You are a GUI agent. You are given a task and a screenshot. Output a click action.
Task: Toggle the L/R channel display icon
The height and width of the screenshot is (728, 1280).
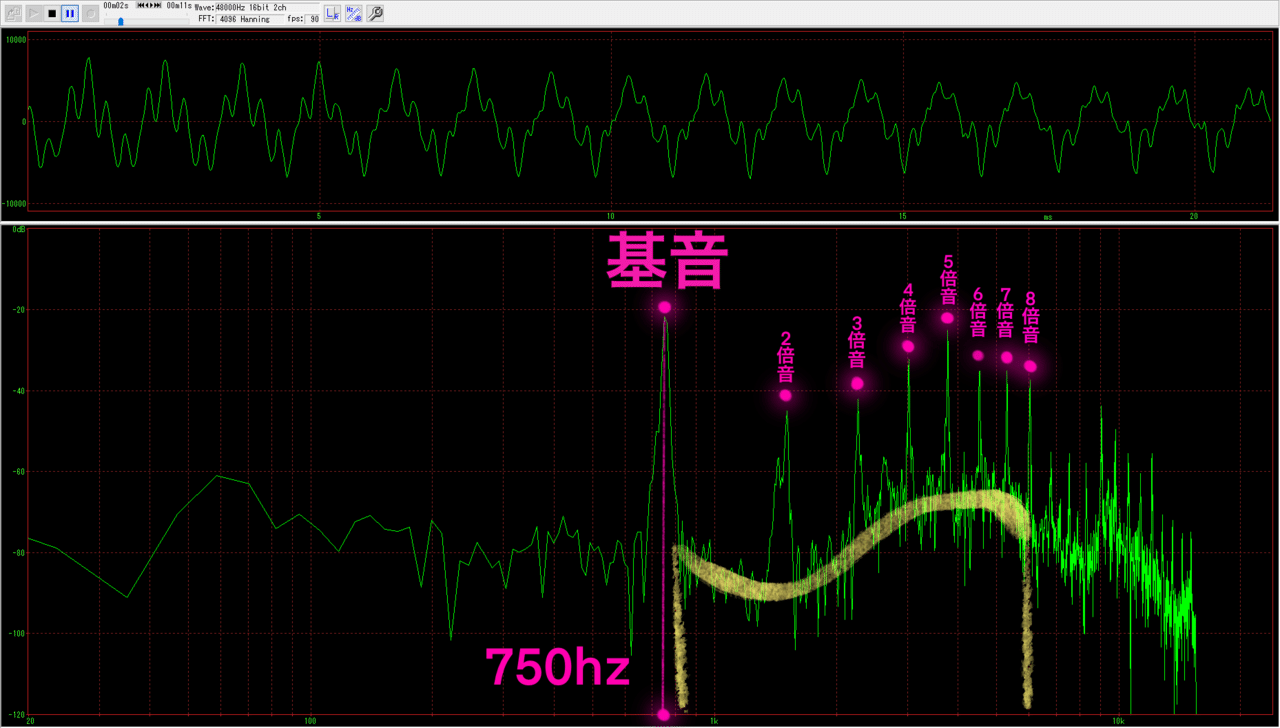click(x=333, y=14)
